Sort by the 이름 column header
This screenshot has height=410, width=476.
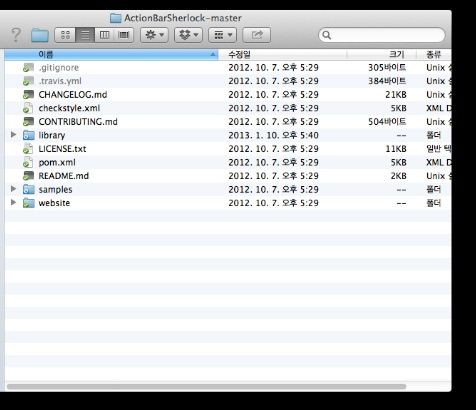tap(112, 54)
